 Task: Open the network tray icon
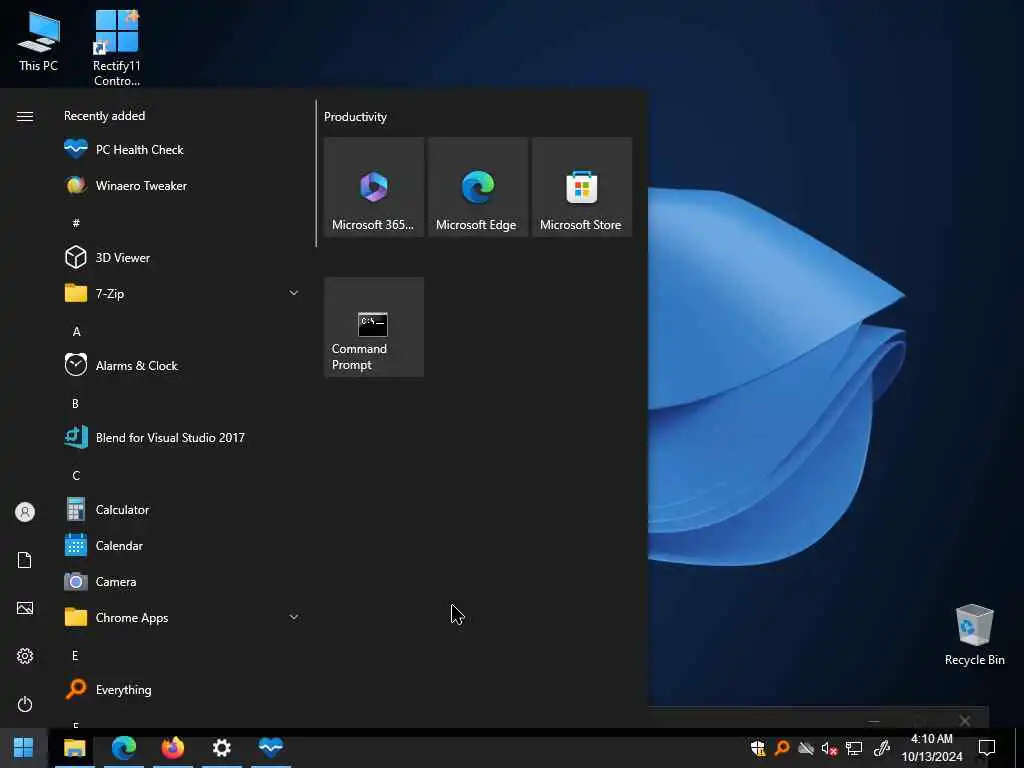[x=854, y=748]
